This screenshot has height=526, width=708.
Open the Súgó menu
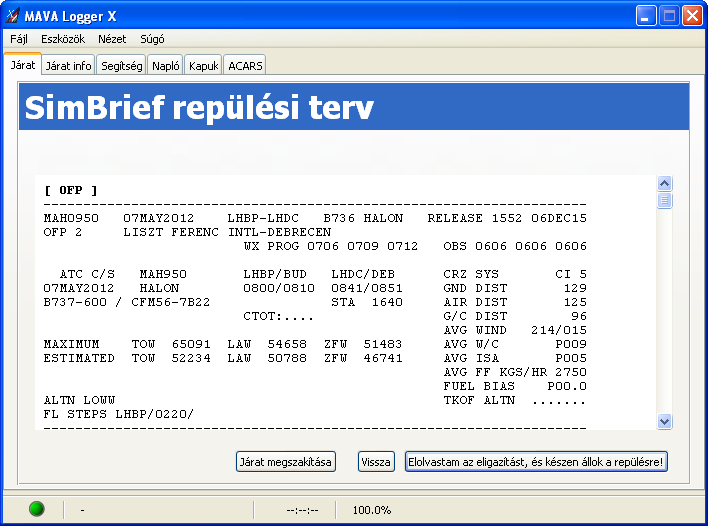[x=152, y=39]
